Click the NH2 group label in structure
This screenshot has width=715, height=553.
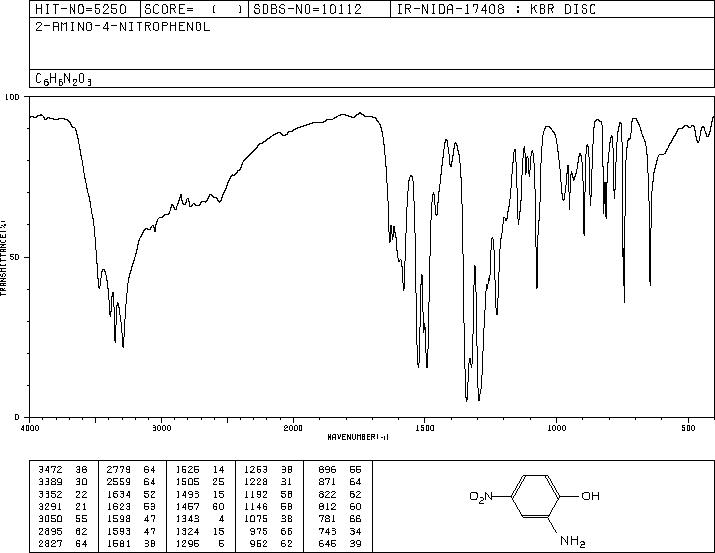(x=572, y=541)
